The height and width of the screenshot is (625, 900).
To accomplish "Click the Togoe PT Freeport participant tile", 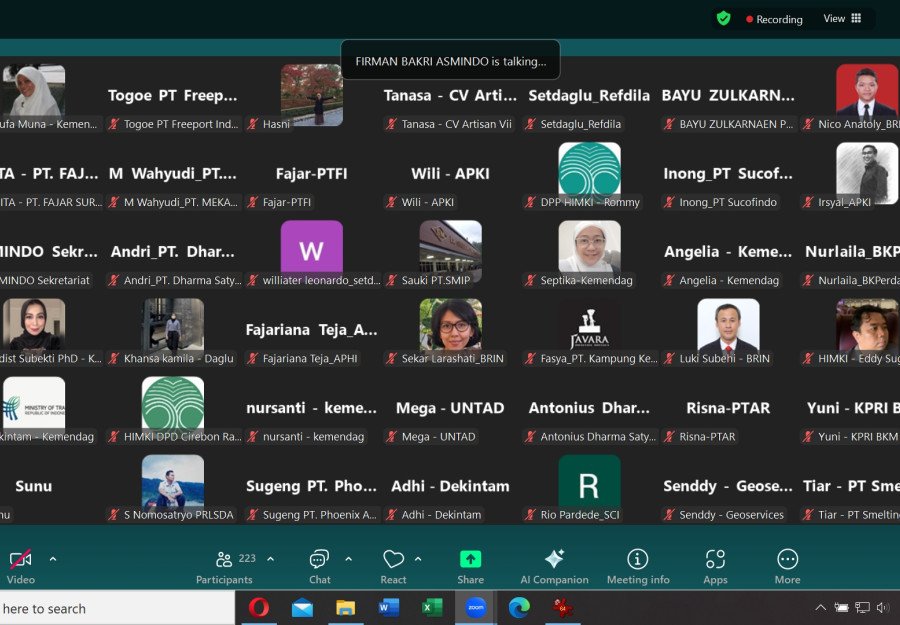I will 173,95.
